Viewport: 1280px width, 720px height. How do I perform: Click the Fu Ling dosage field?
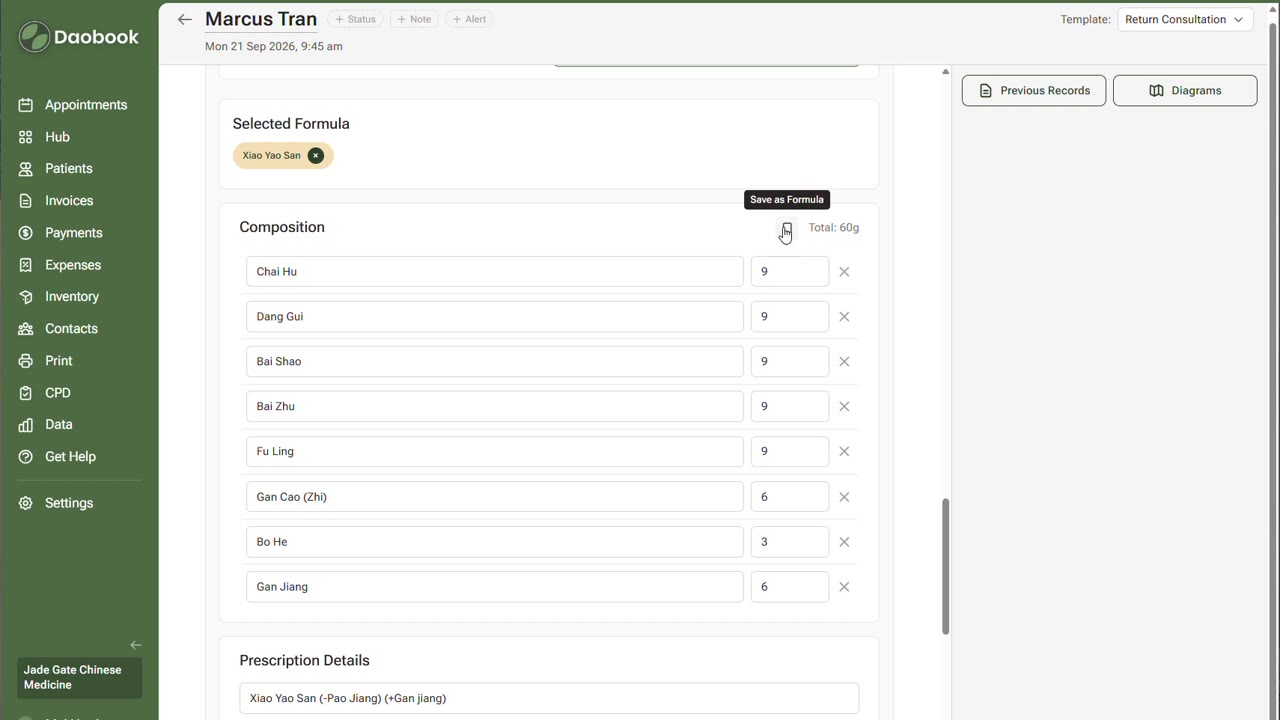coord(790,452)
